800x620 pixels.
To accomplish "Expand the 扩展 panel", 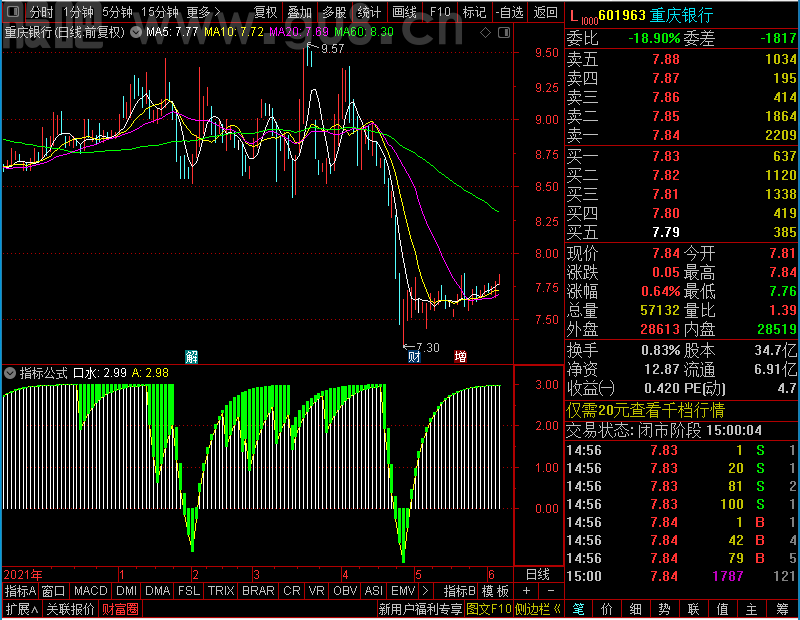I will pos(21,609).
